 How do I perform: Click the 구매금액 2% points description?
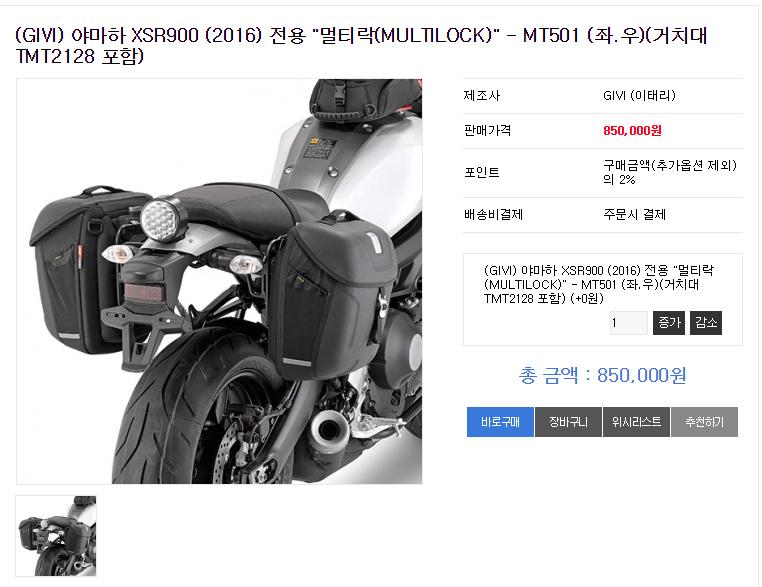(x=670, y=173)
